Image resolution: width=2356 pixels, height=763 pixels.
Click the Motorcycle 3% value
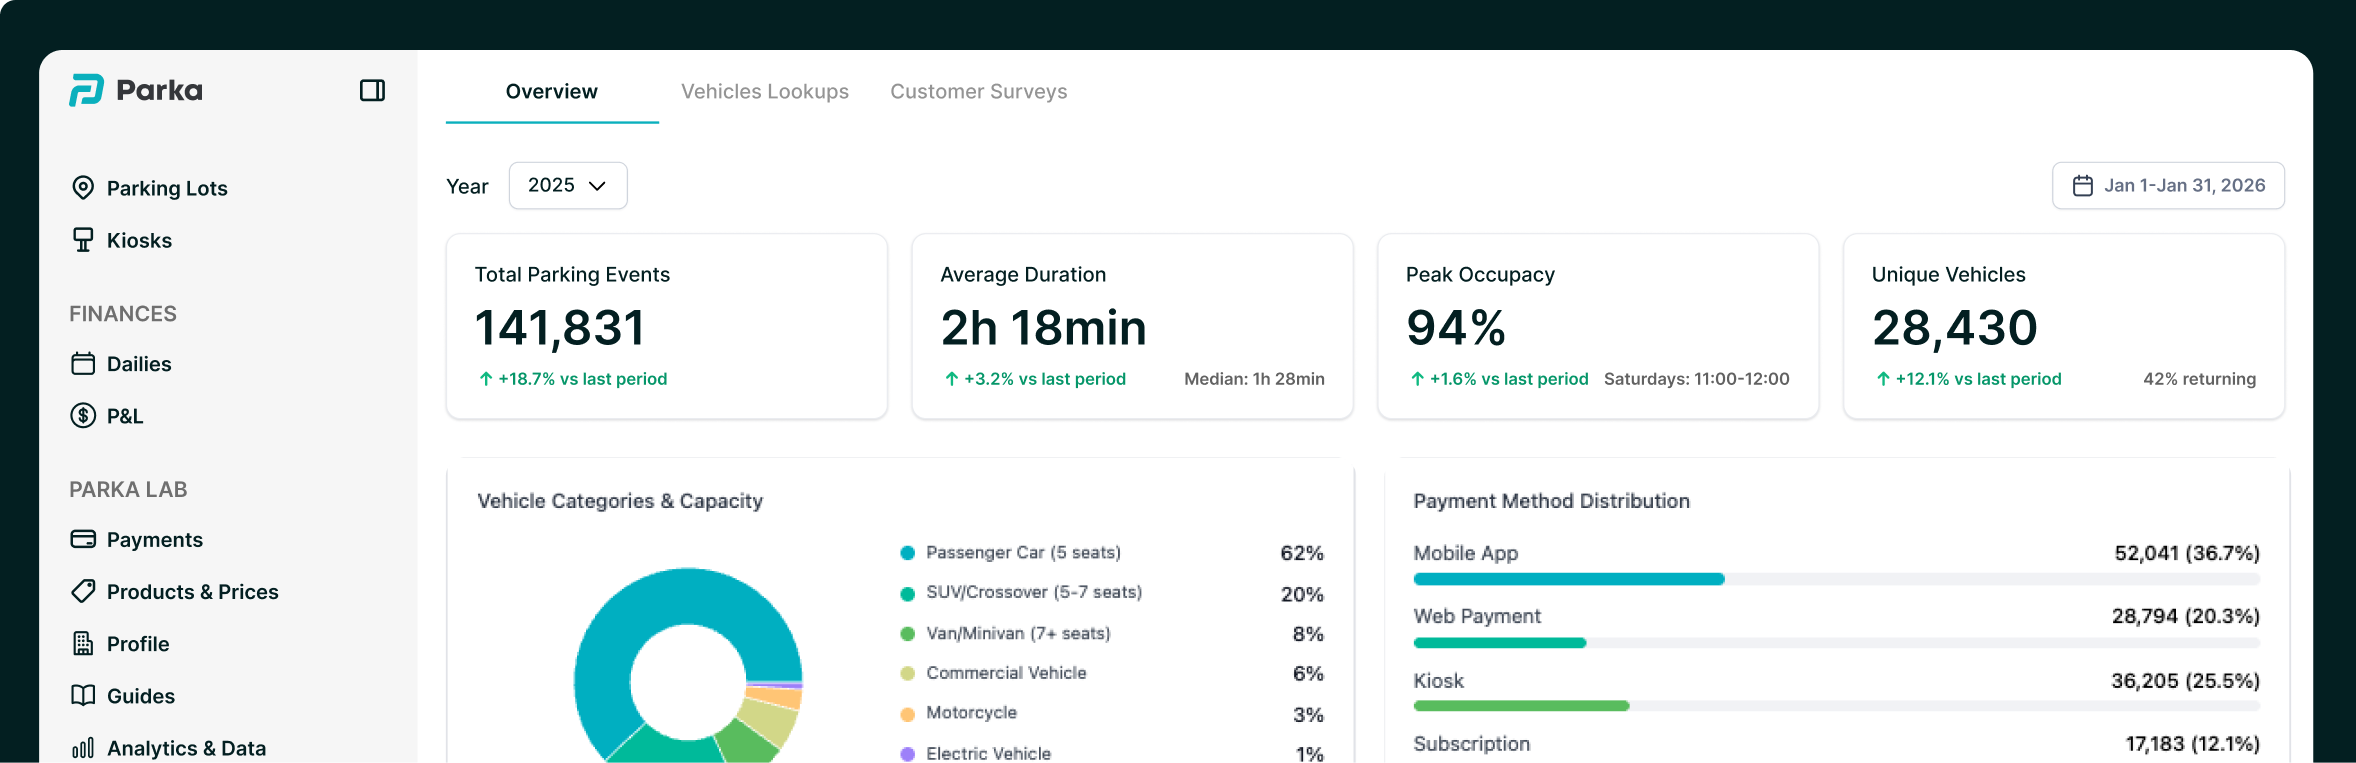point(1308,715)
